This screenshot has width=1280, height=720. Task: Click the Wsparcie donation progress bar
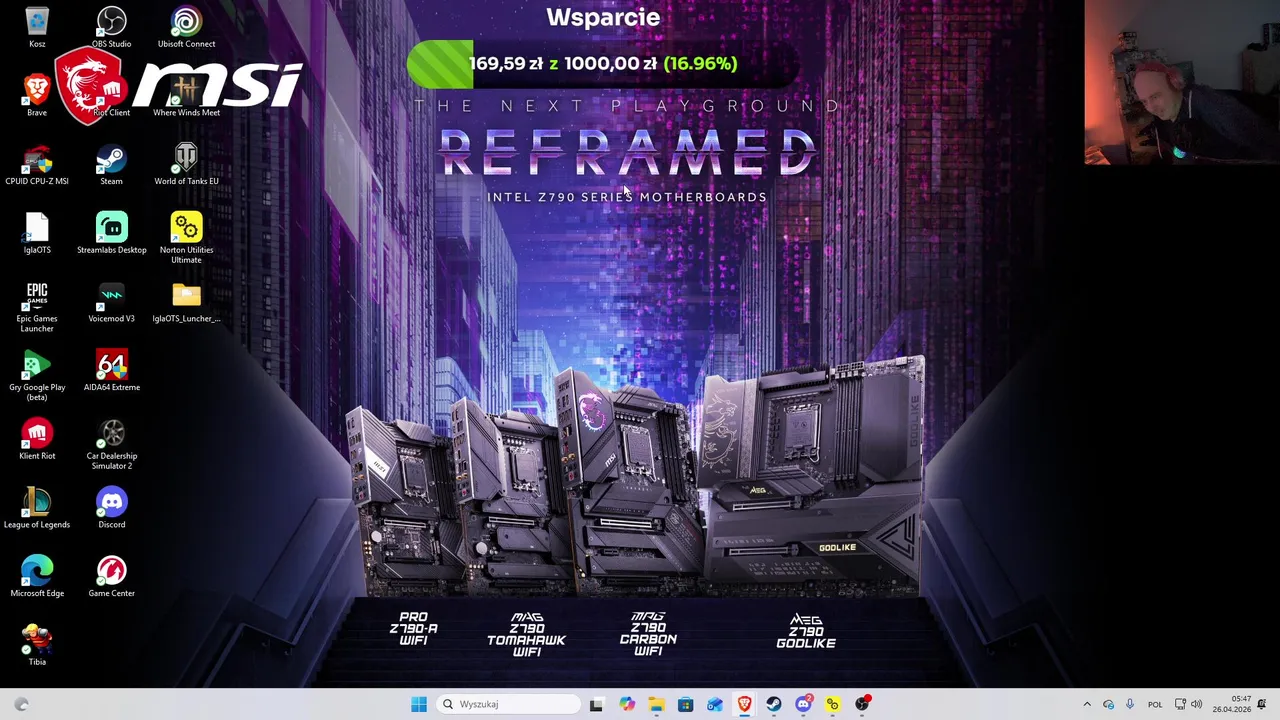[603, 64]
